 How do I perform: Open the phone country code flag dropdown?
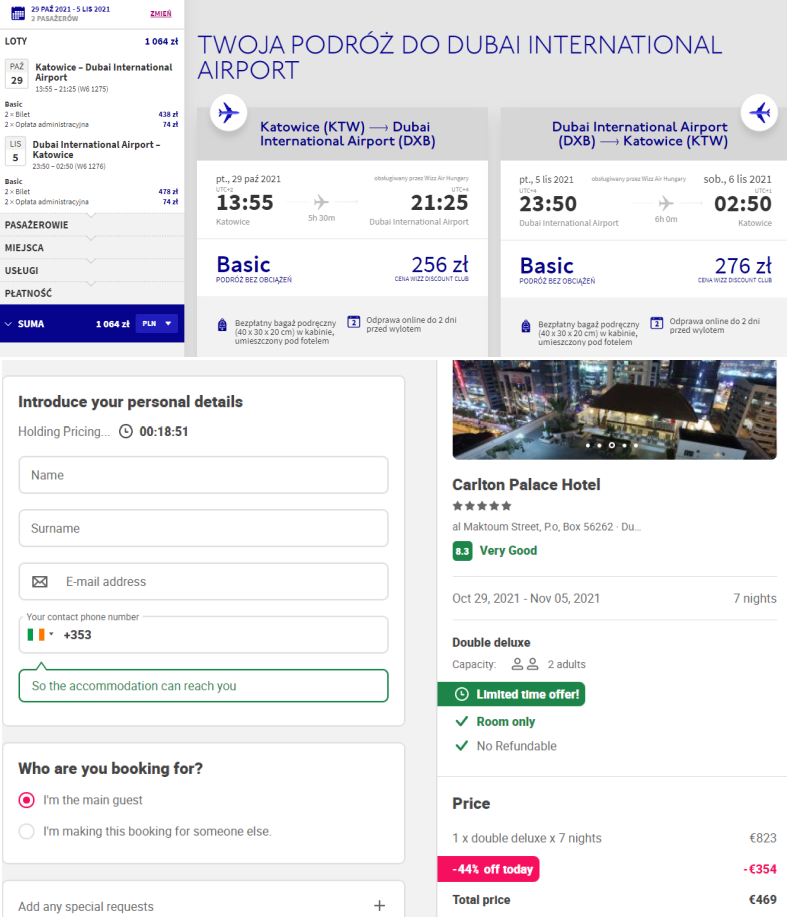tap(41, 635)
